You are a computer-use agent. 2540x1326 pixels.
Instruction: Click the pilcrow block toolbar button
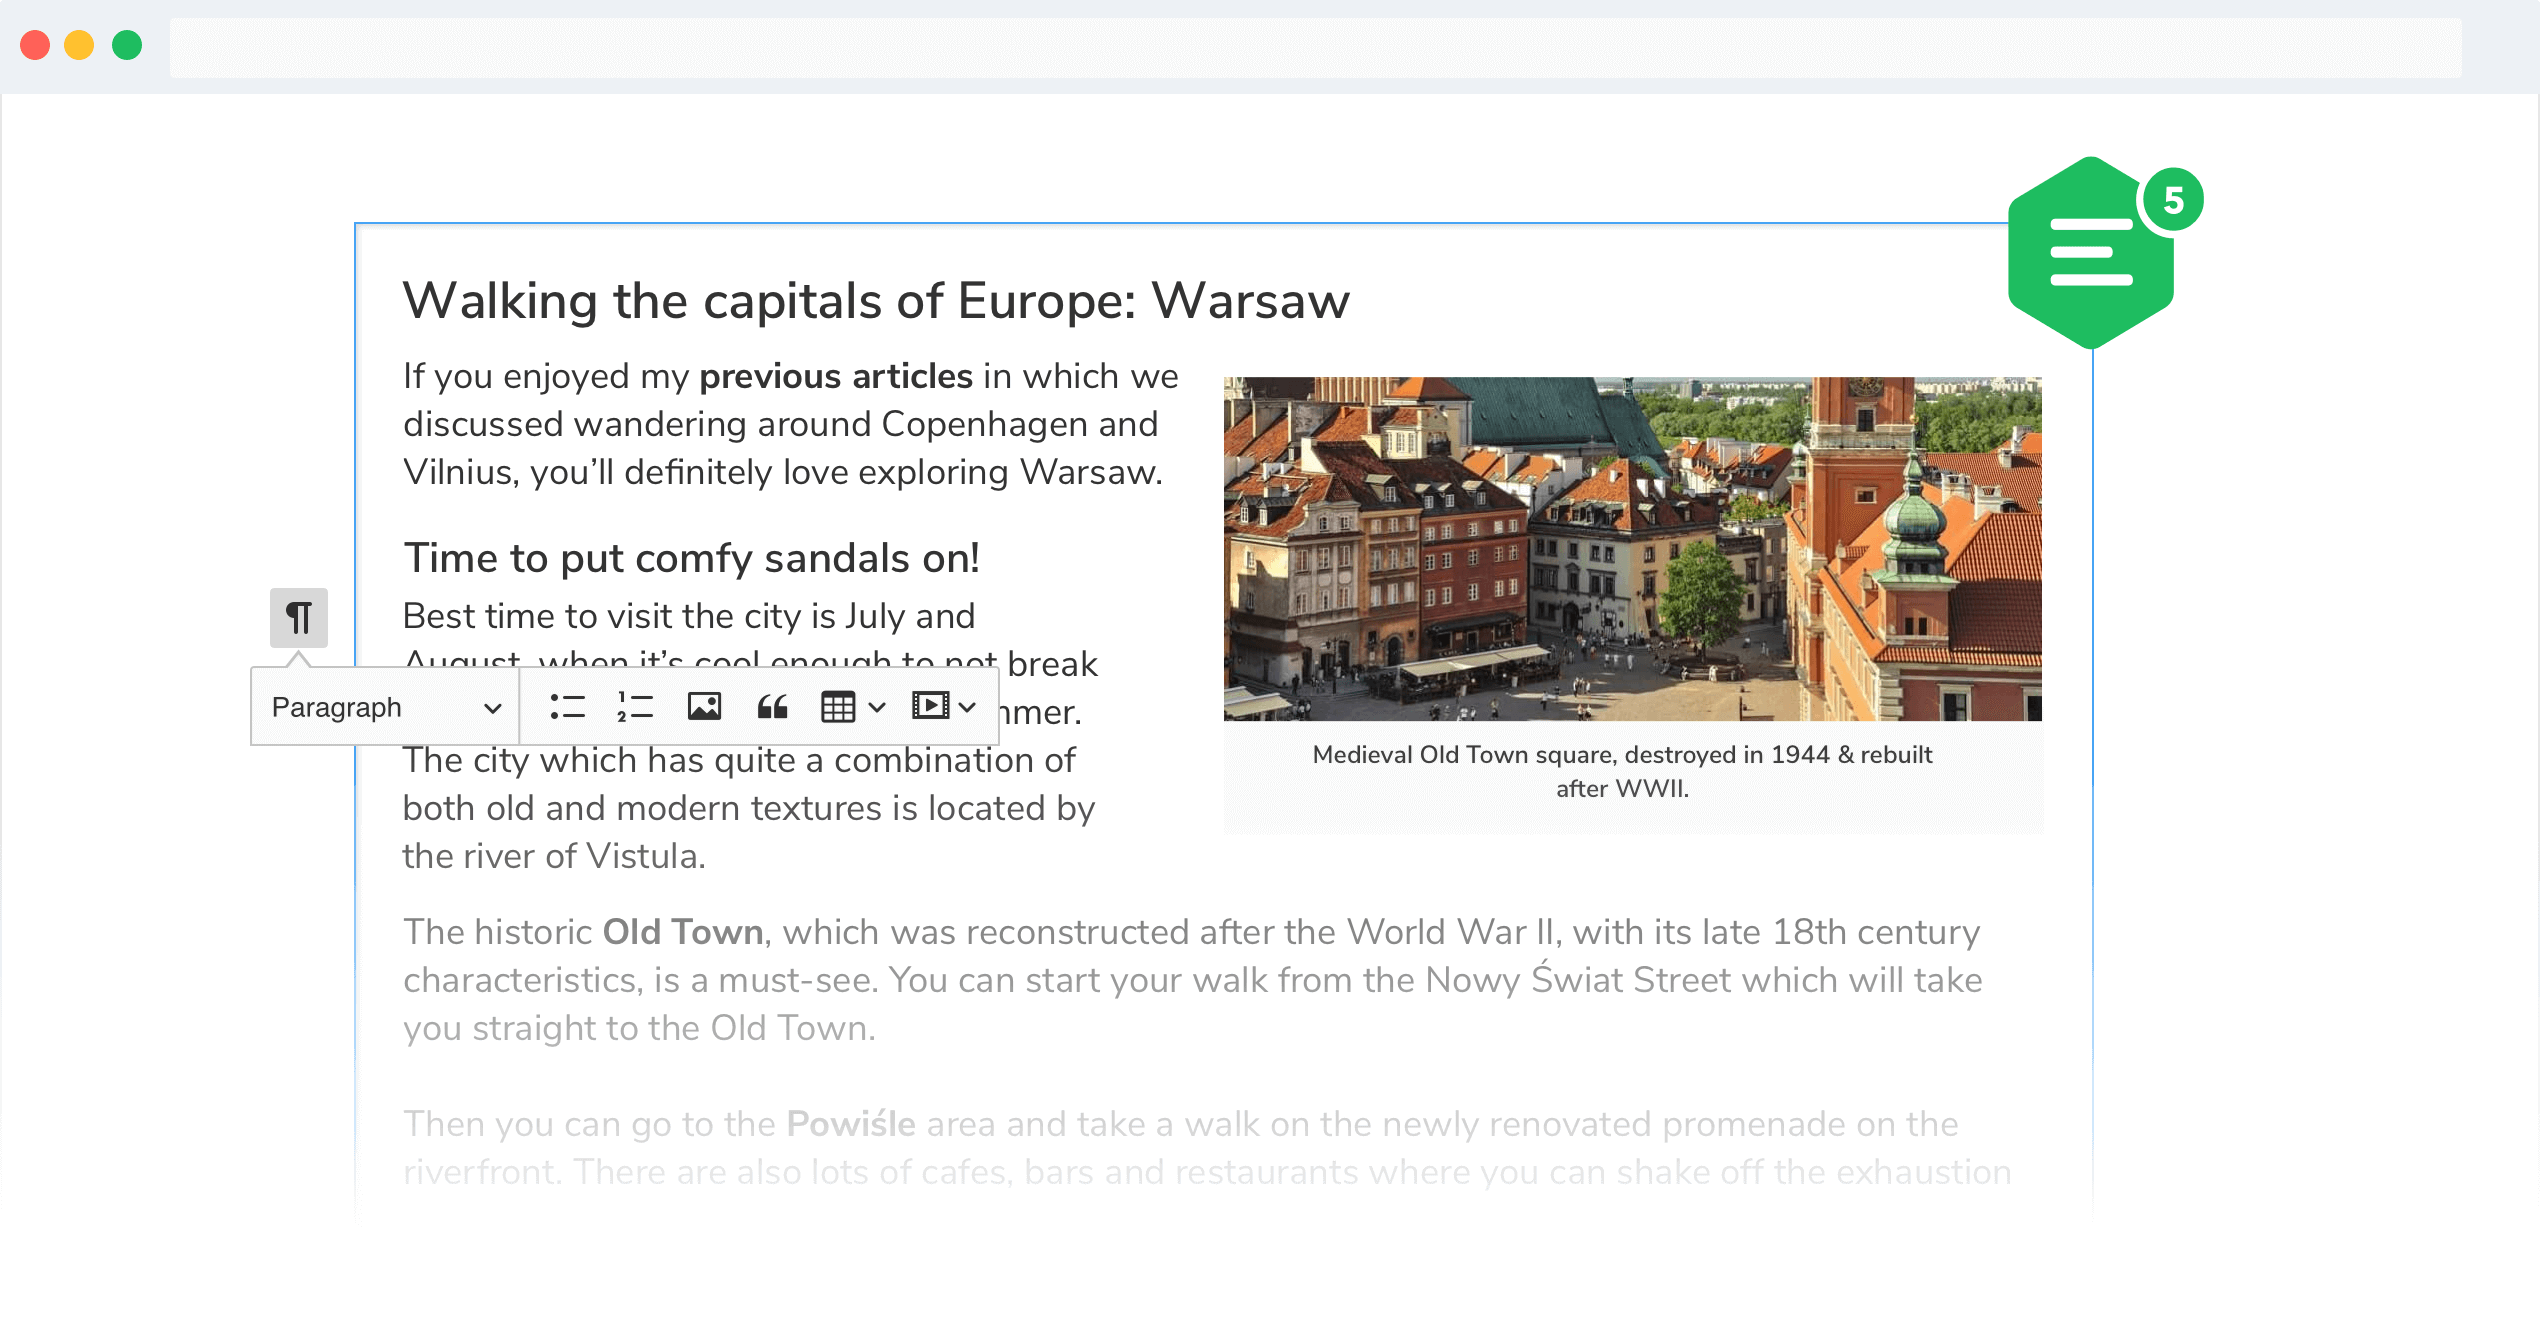[298, 617]
